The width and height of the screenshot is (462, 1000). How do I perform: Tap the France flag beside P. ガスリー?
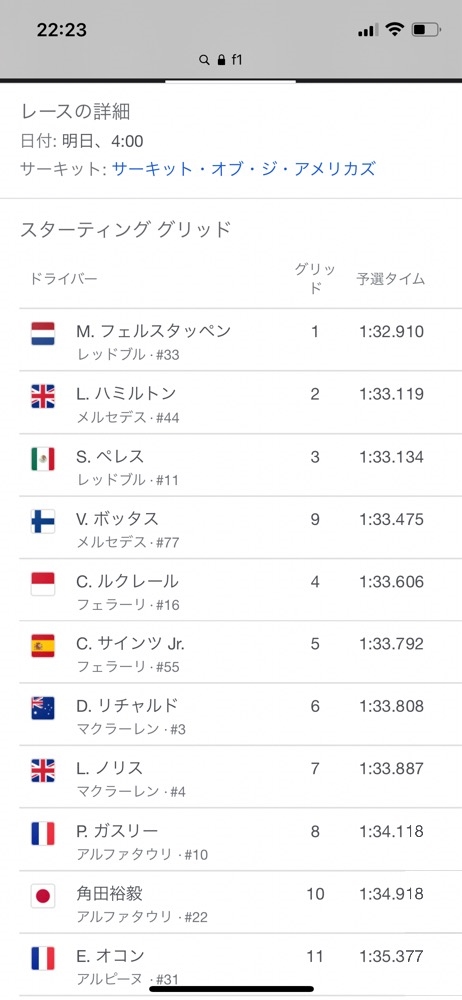point(43,834)
